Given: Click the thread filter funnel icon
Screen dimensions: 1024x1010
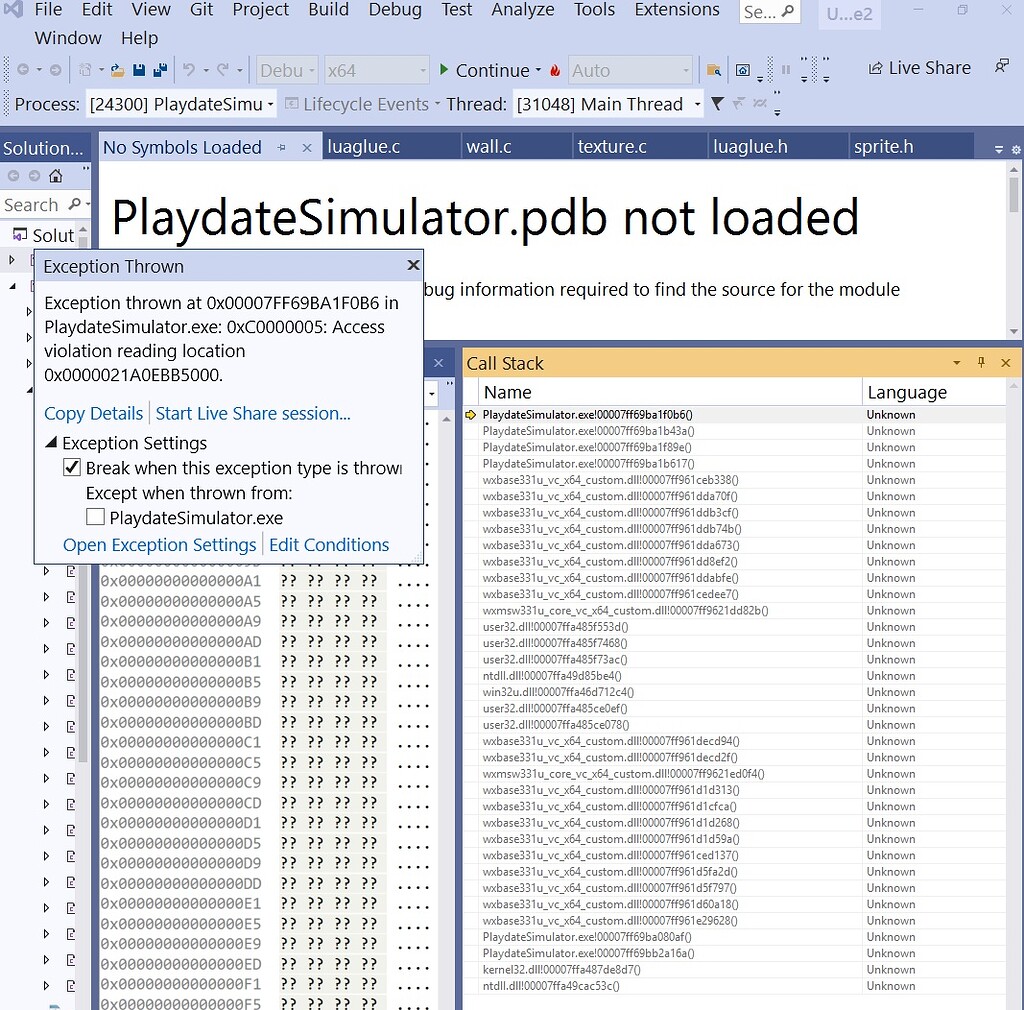Looking at the screenshot, I should tap(717, 104).
